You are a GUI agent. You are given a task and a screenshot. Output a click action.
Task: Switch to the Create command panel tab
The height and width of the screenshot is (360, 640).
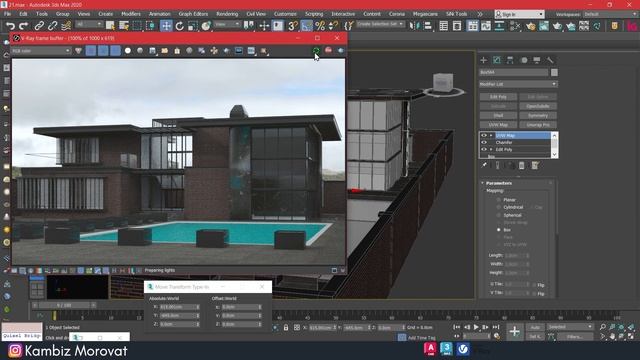point(484,60)
